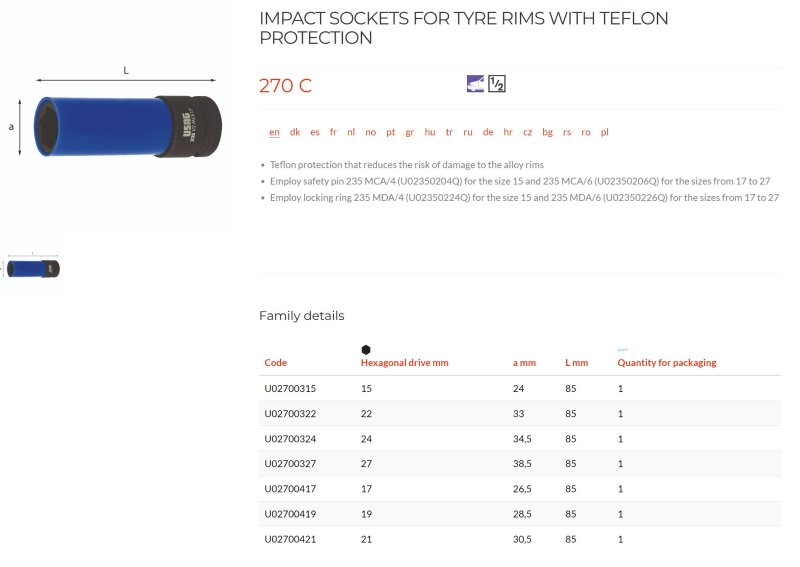Choose the 'ru' language link
Image resolution: width=800 pixels, height=567 pixels.
468,132
